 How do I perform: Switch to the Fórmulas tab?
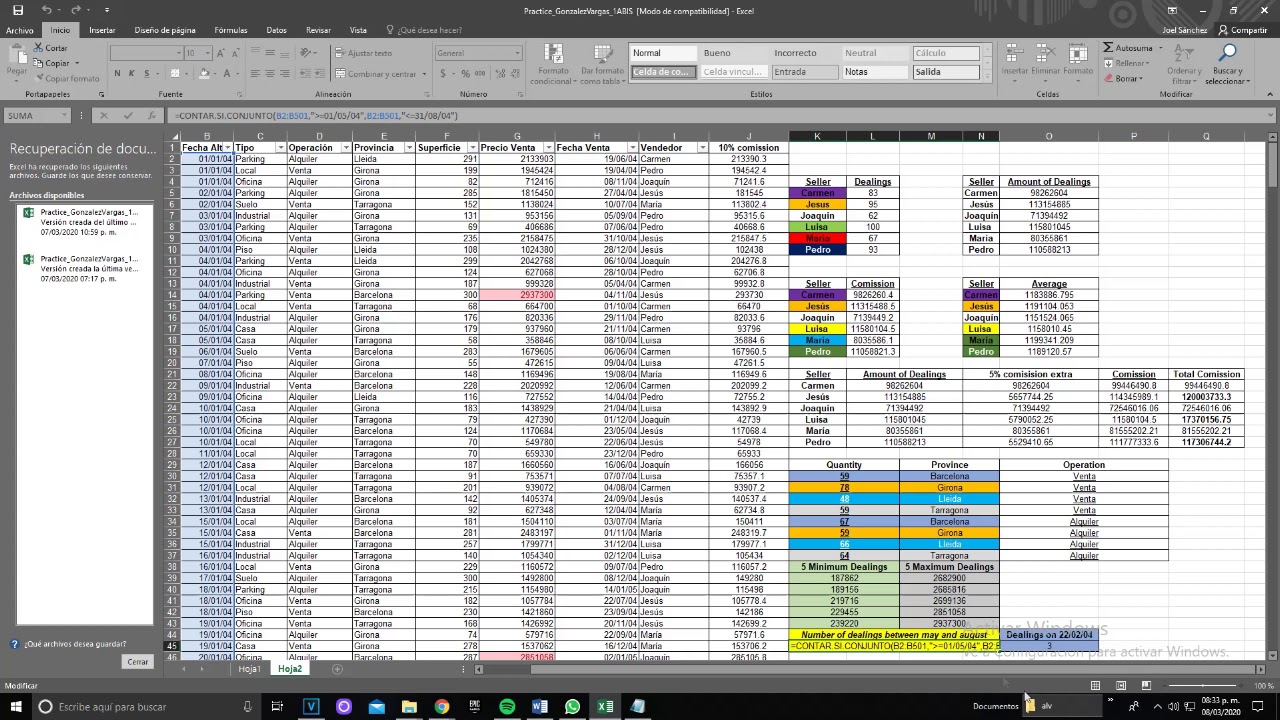pyautogui.click(x=230, y=30)
